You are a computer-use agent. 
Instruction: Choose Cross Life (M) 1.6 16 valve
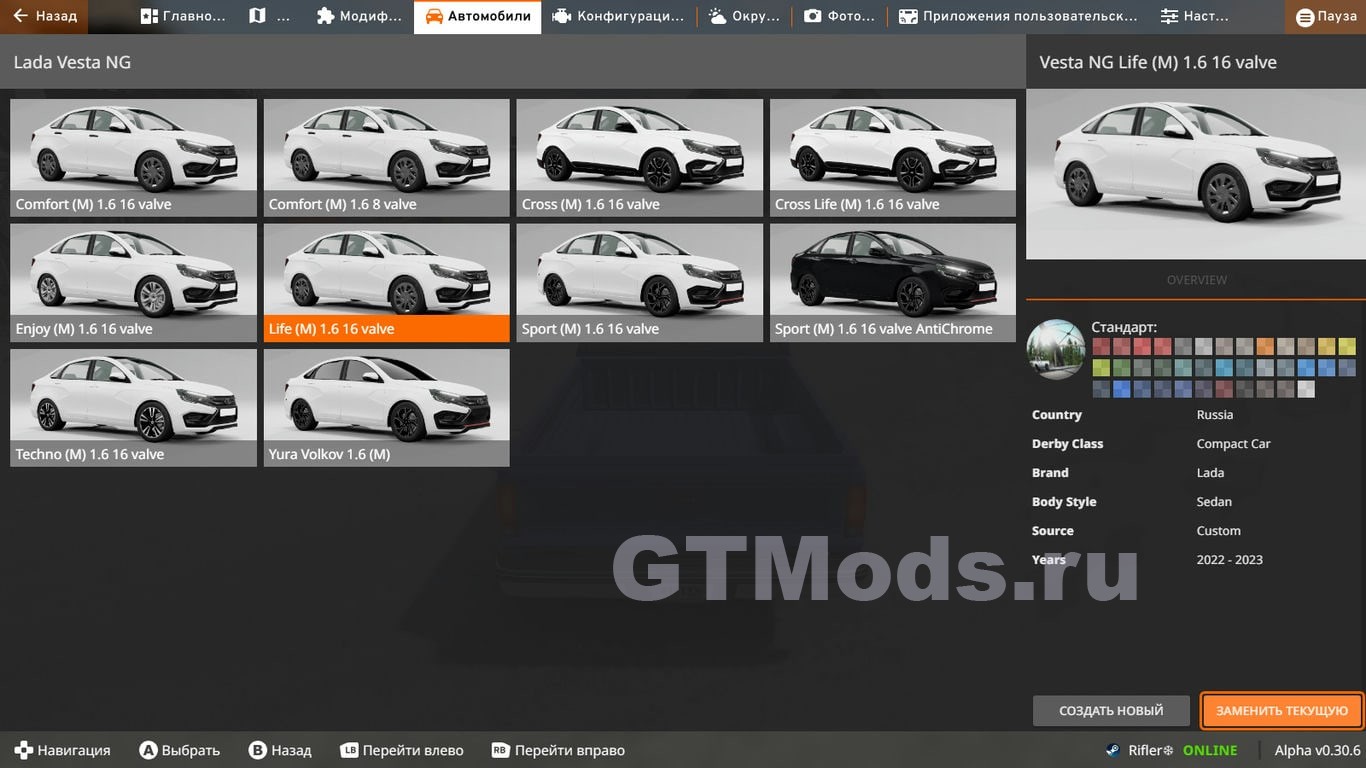click(x=892, y=157)
